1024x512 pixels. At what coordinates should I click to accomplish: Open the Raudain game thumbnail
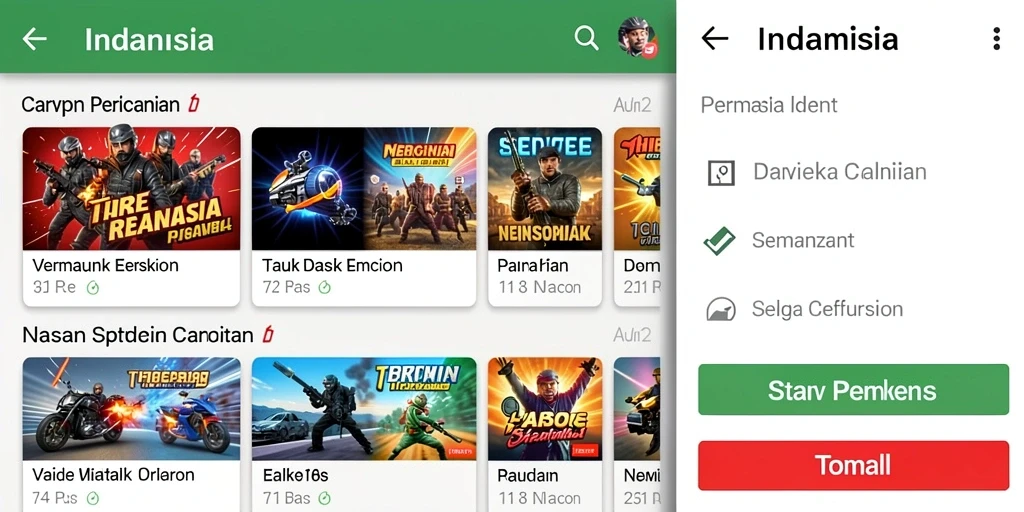(545, 409)
